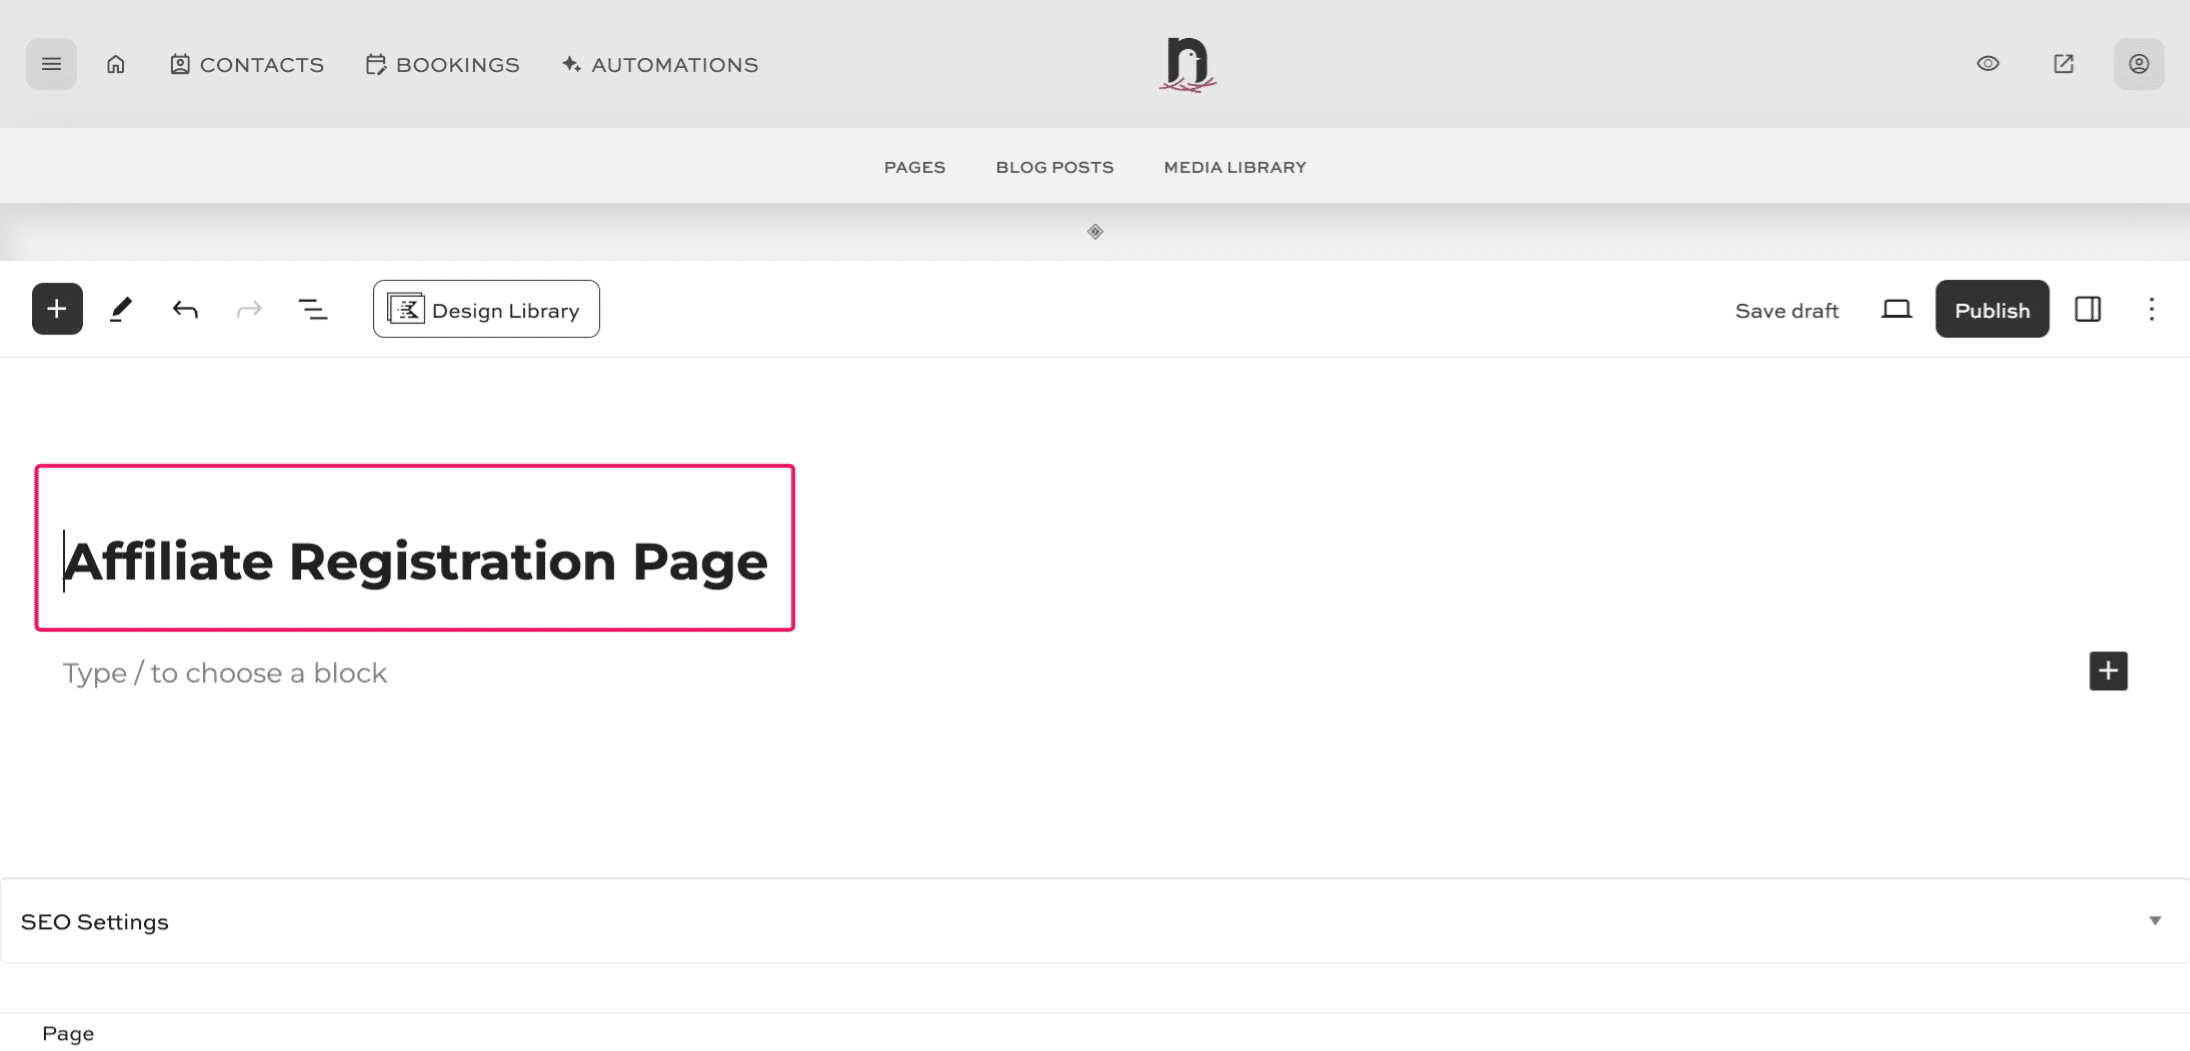Screen dimensions: 2190x1051
Task: Click the diamond handle below the submenu
Action: pyautogui.click(x=1095, y=232)
